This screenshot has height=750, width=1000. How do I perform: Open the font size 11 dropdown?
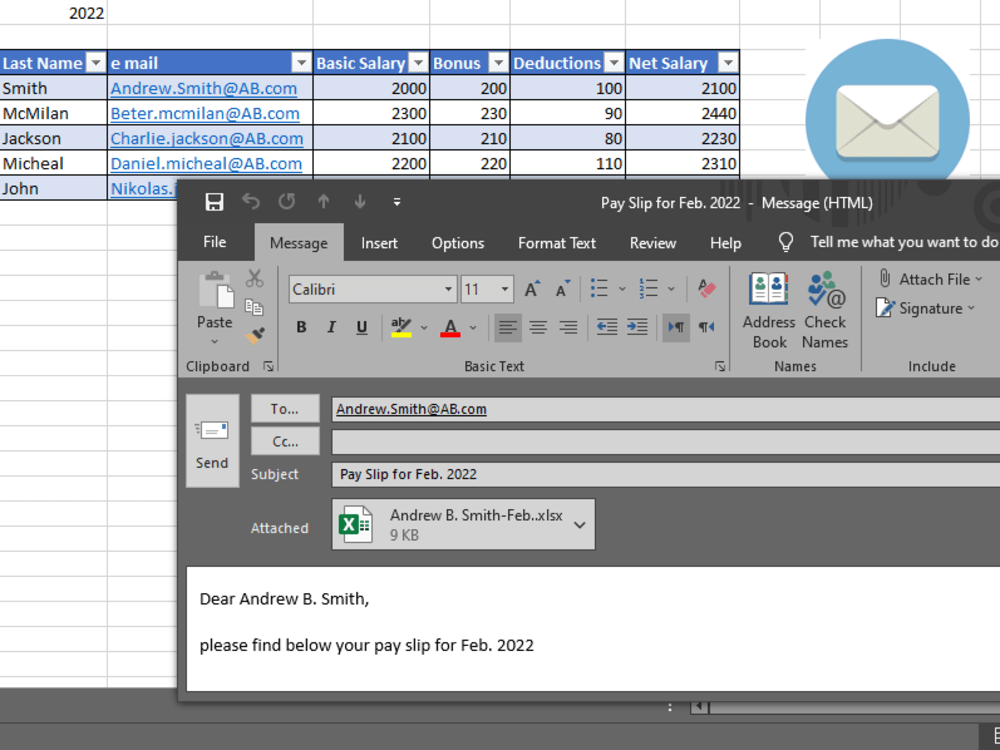point(505,290)
